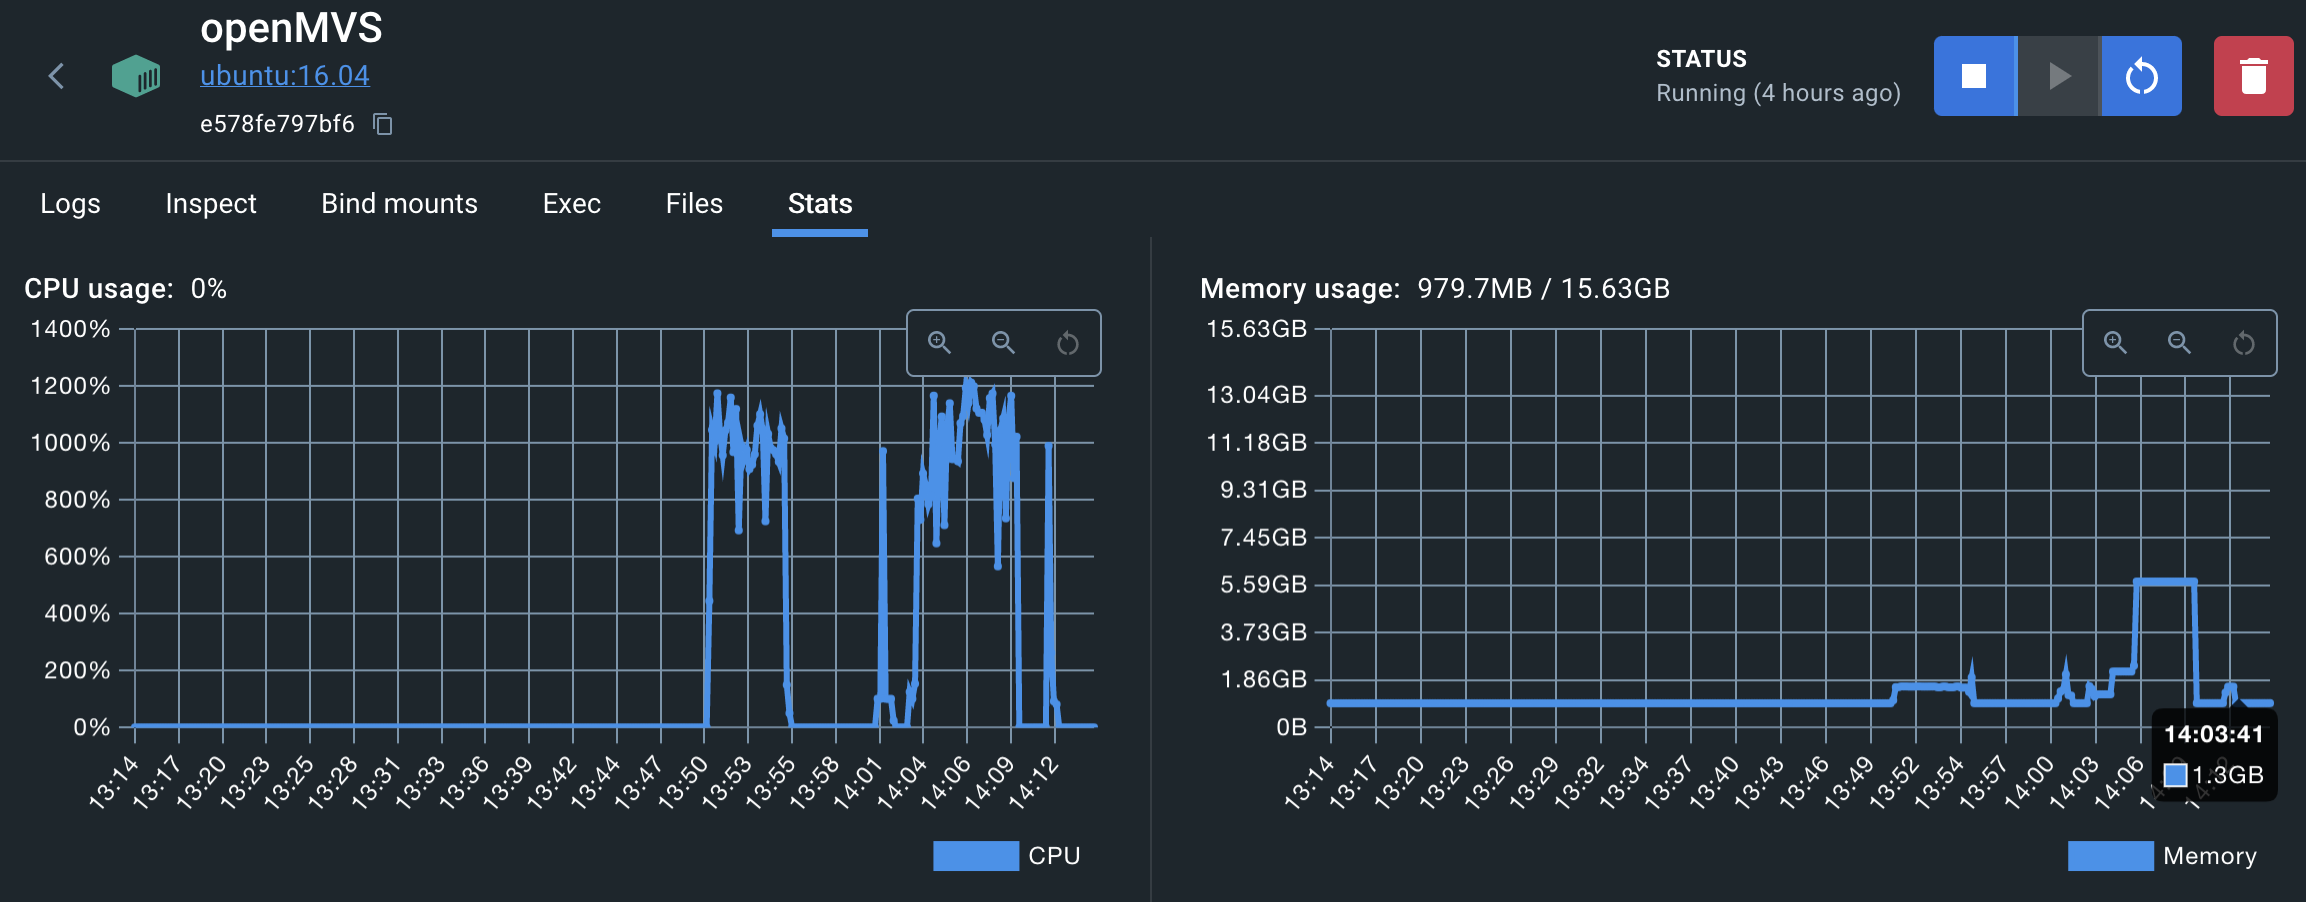Click the green container cube icon

136,76
